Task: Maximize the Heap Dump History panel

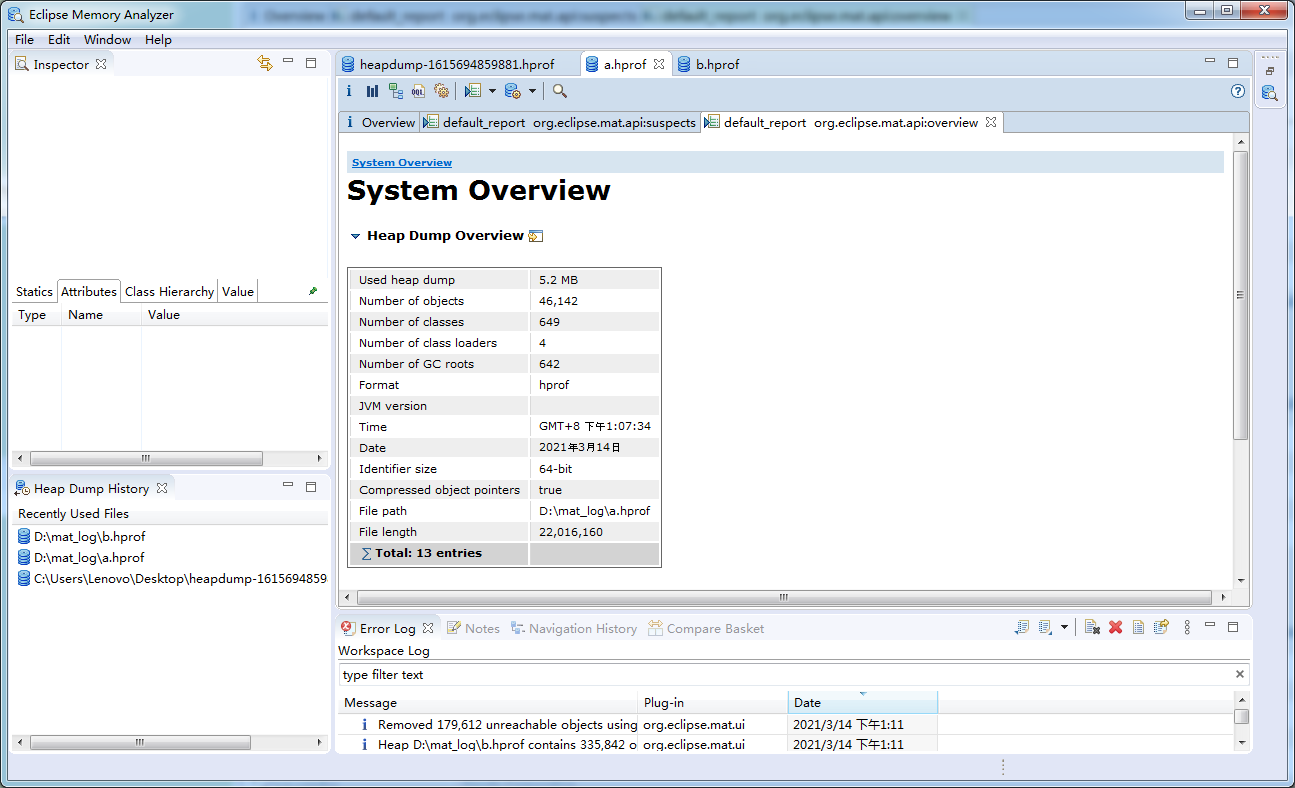Action: tap(311, 486)
